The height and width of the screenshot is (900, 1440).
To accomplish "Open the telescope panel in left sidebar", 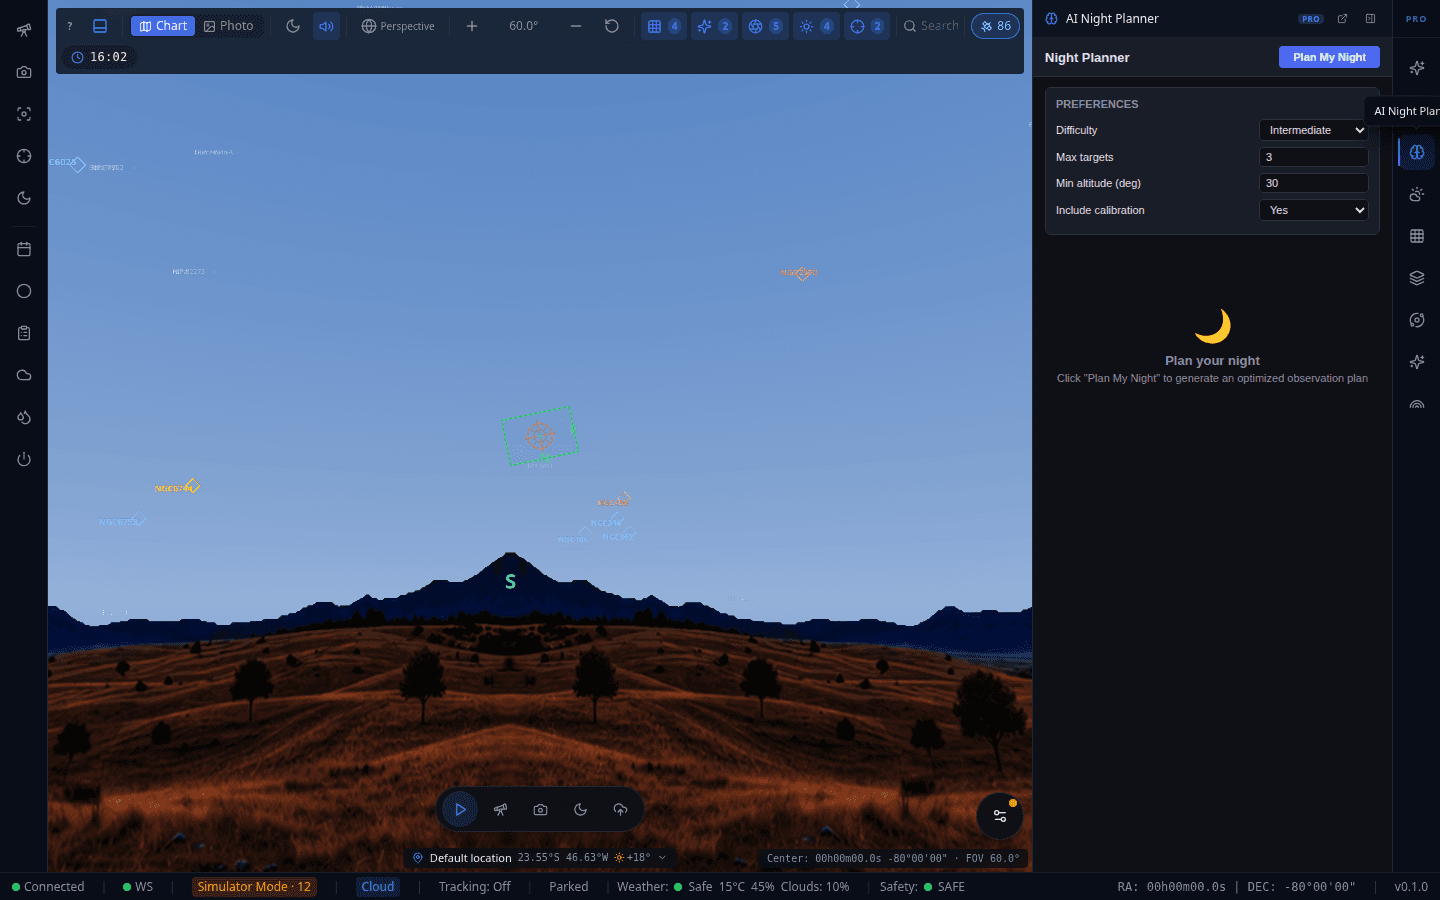I will (24, 30).
